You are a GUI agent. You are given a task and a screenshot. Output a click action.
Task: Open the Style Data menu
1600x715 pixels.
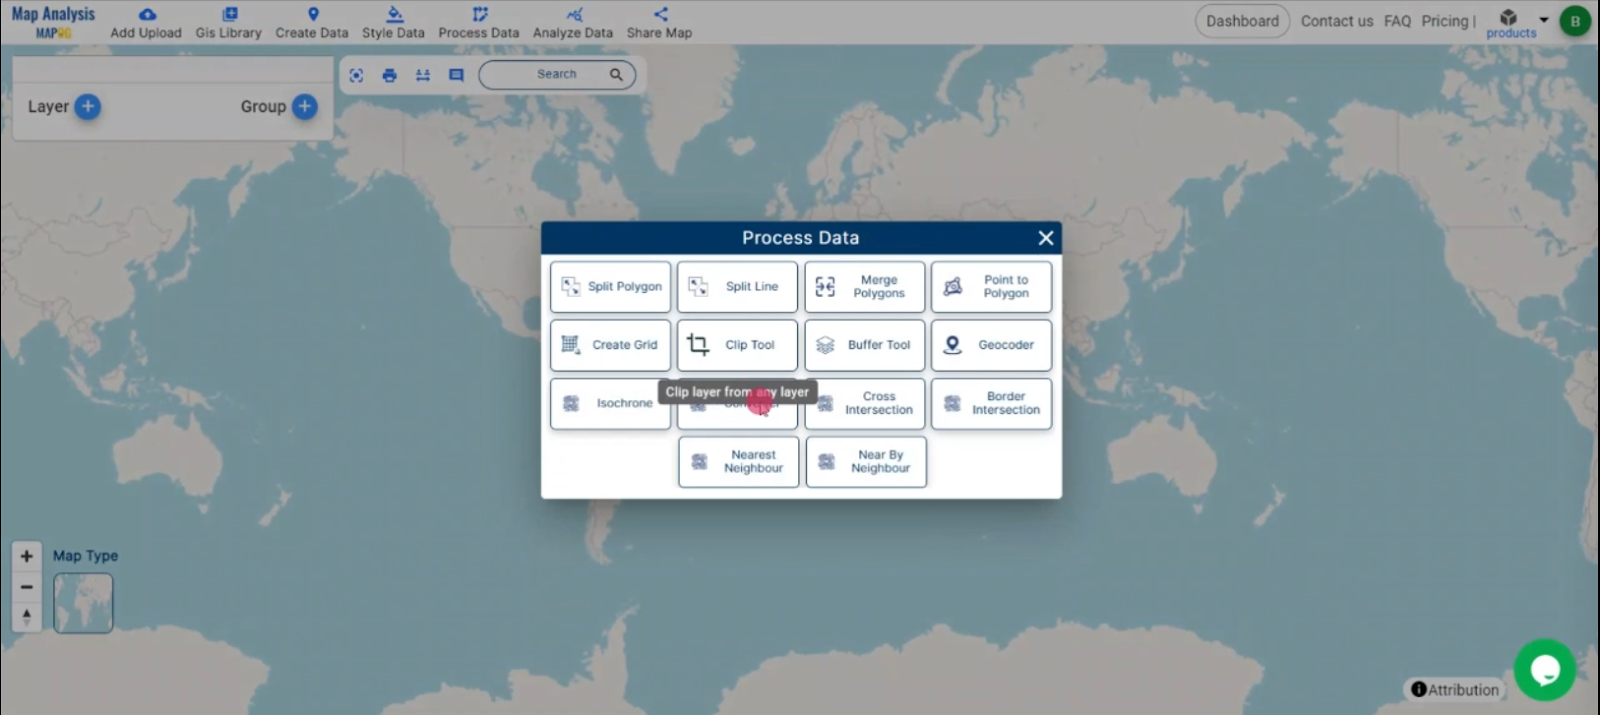[393, 23]
